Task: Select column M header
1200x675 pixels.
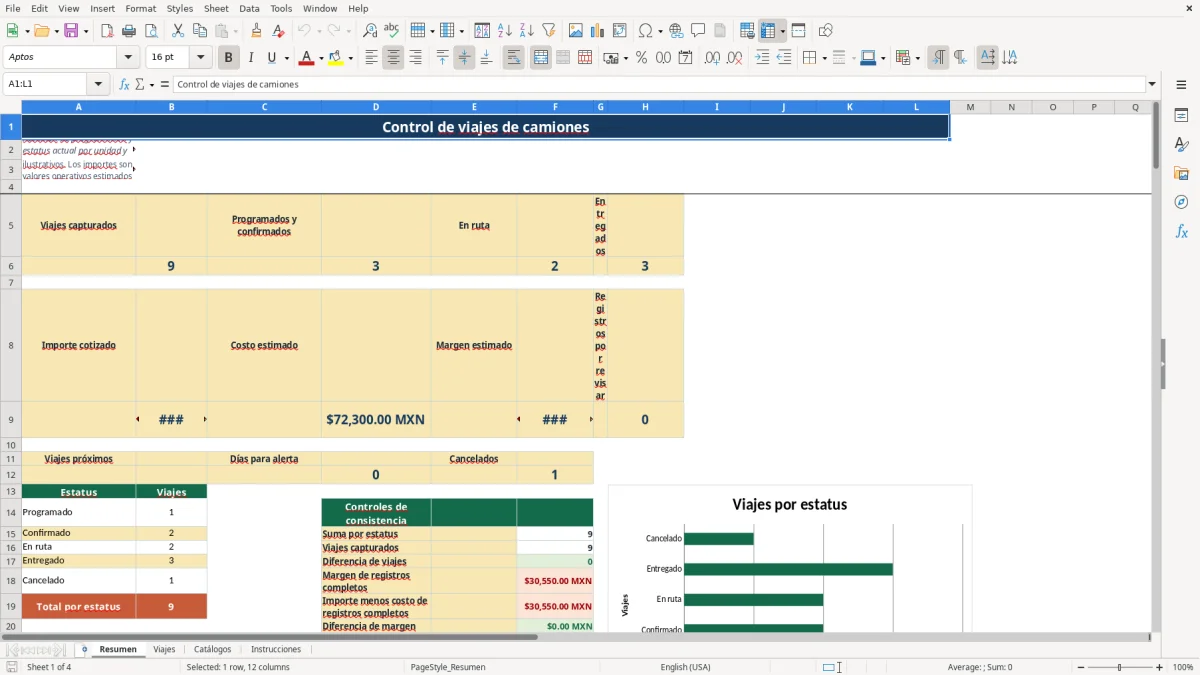Action: 970,107
